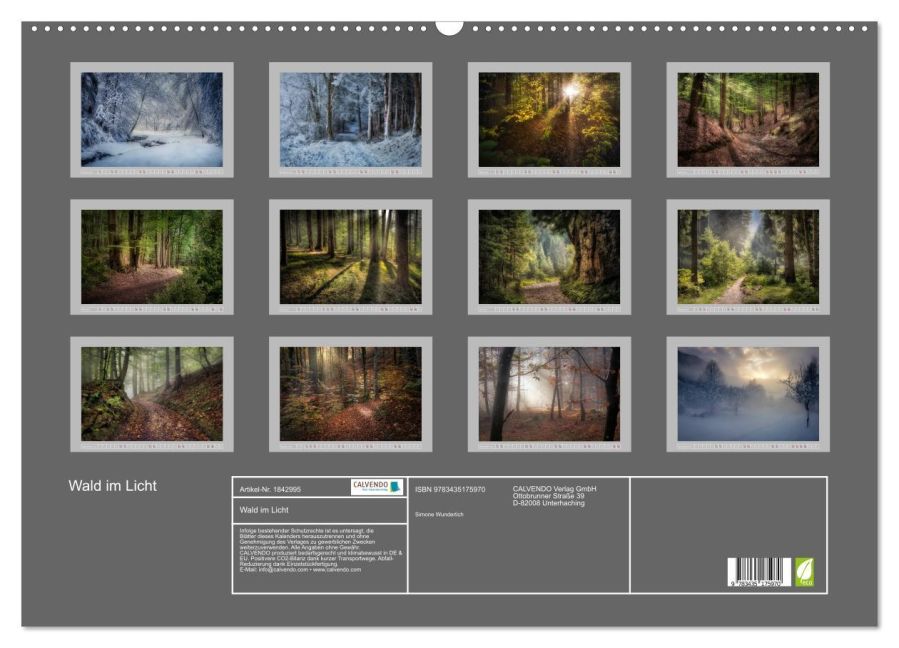This screenshot has width=899, height=648.
Task: Select the misty autumn trees thumbnail
Action: click(549, 393)
